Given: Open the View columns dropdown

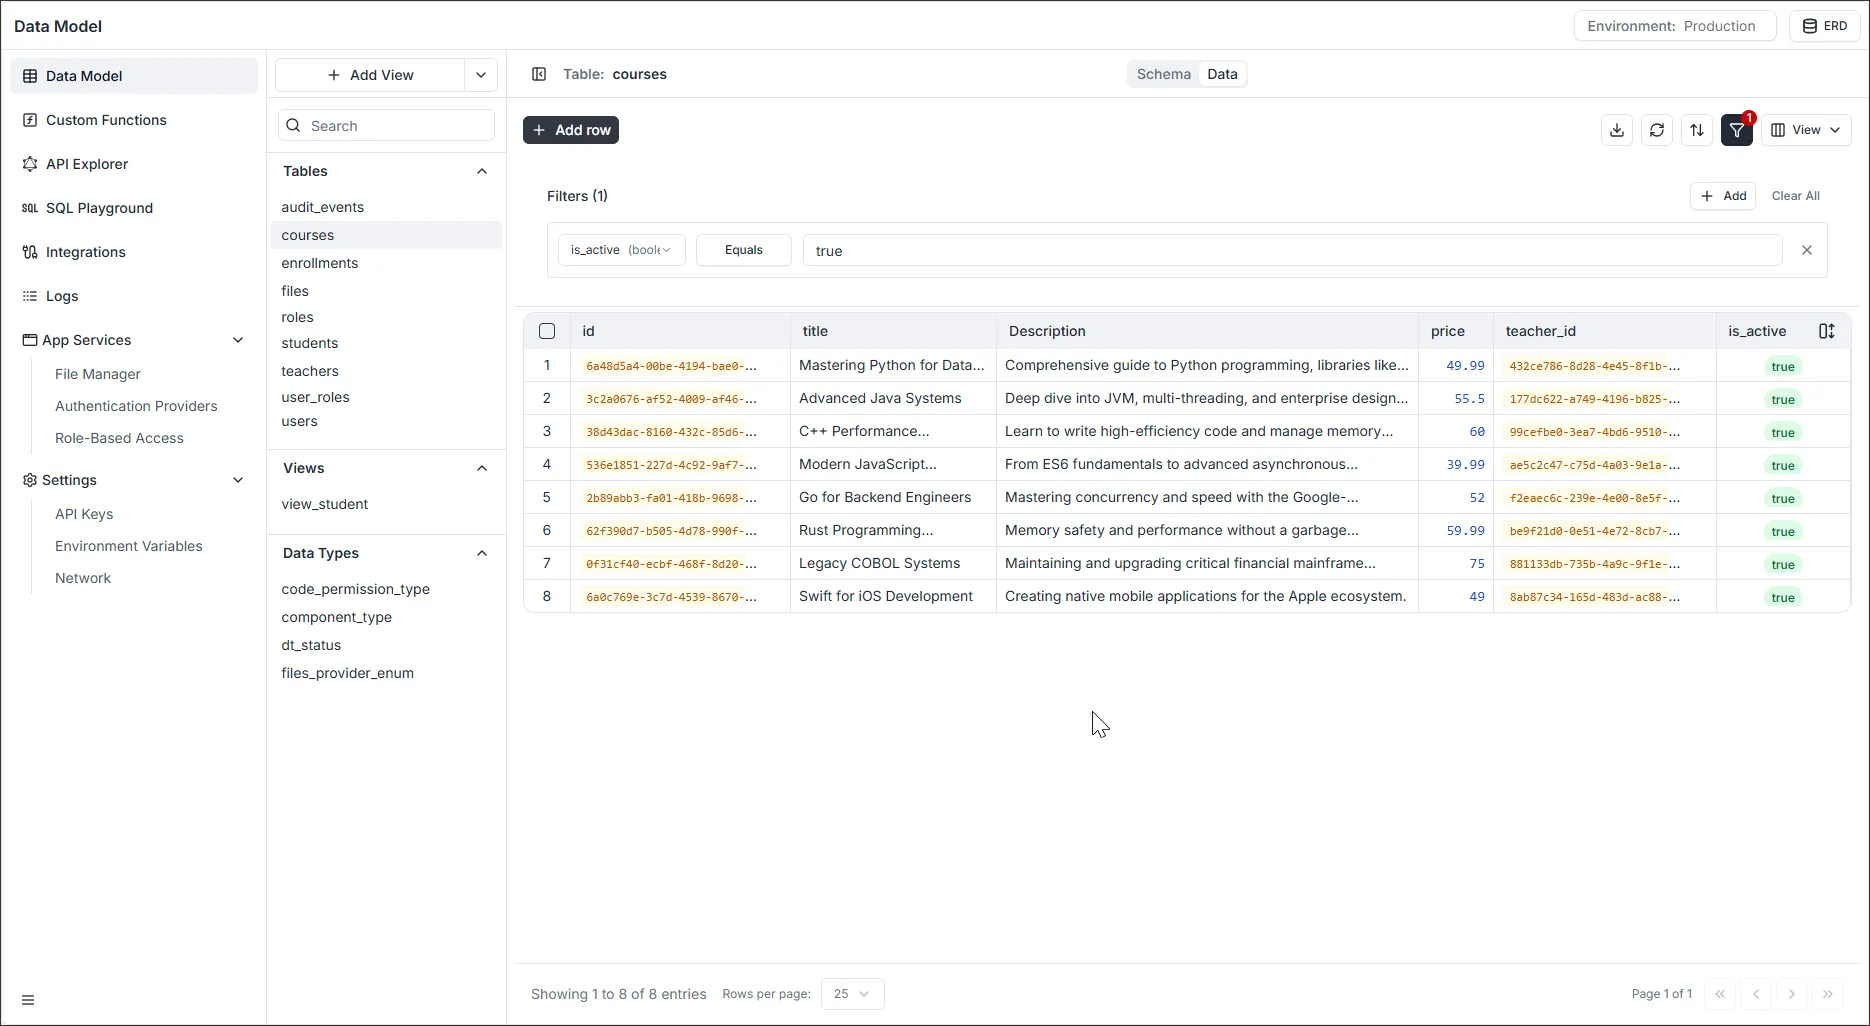Looking at the screenshot, I should coord(1805,130).
